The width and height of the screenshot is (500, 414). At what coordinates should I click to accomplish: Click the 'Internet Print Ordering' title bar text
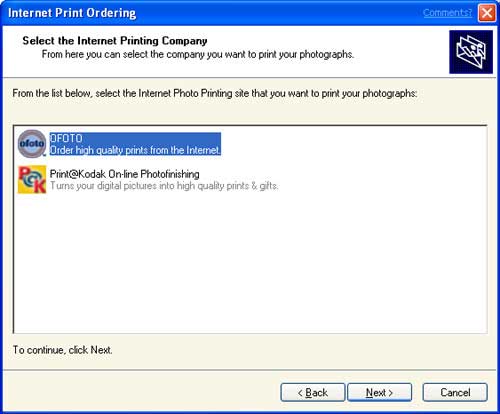(72, 13)
